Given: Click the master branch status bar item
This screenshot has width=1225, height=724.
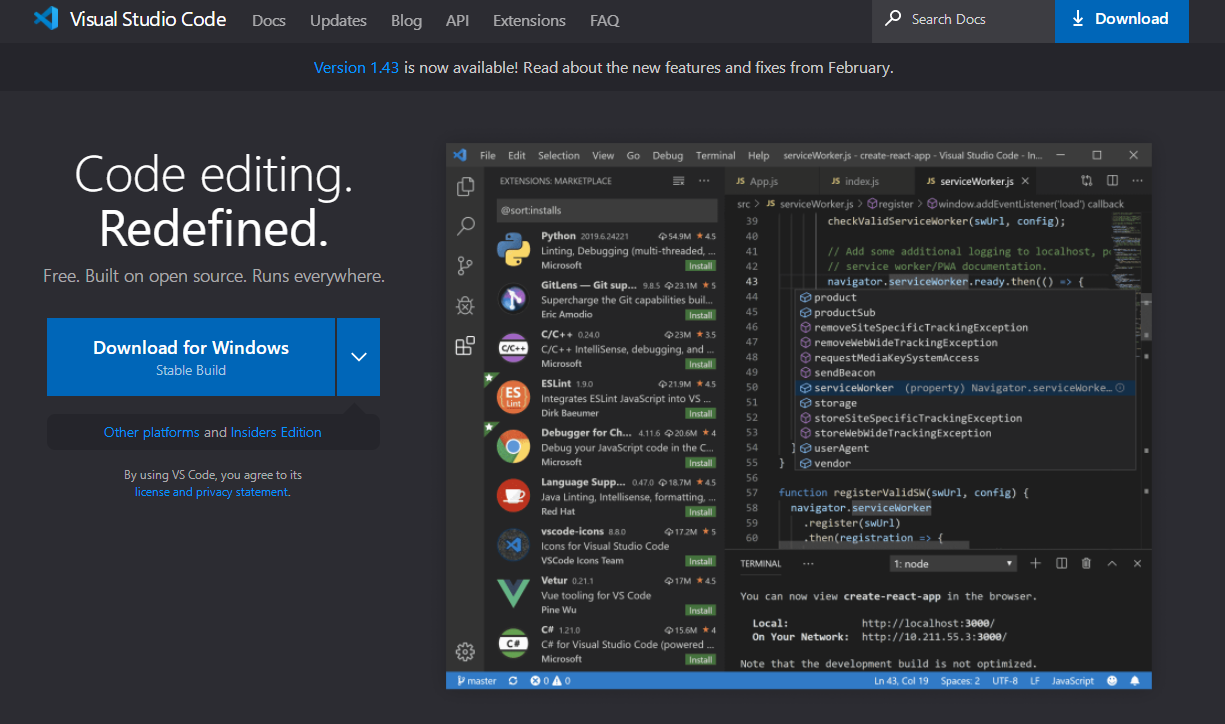Looking at the screenshot, I should tap(477, 681).
